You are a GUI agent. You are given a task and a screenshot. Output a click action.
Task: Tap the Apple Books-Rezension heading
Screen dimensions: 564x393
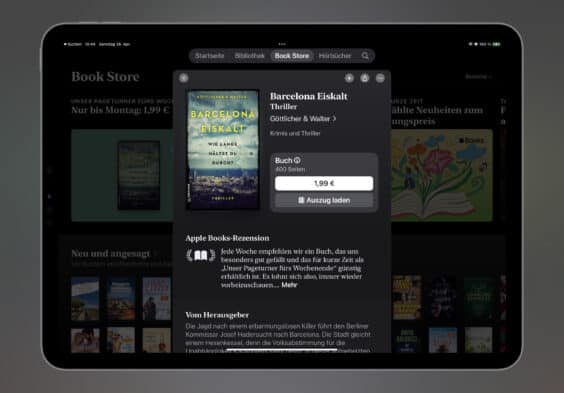pyautogui.click(x=227, y=238)
